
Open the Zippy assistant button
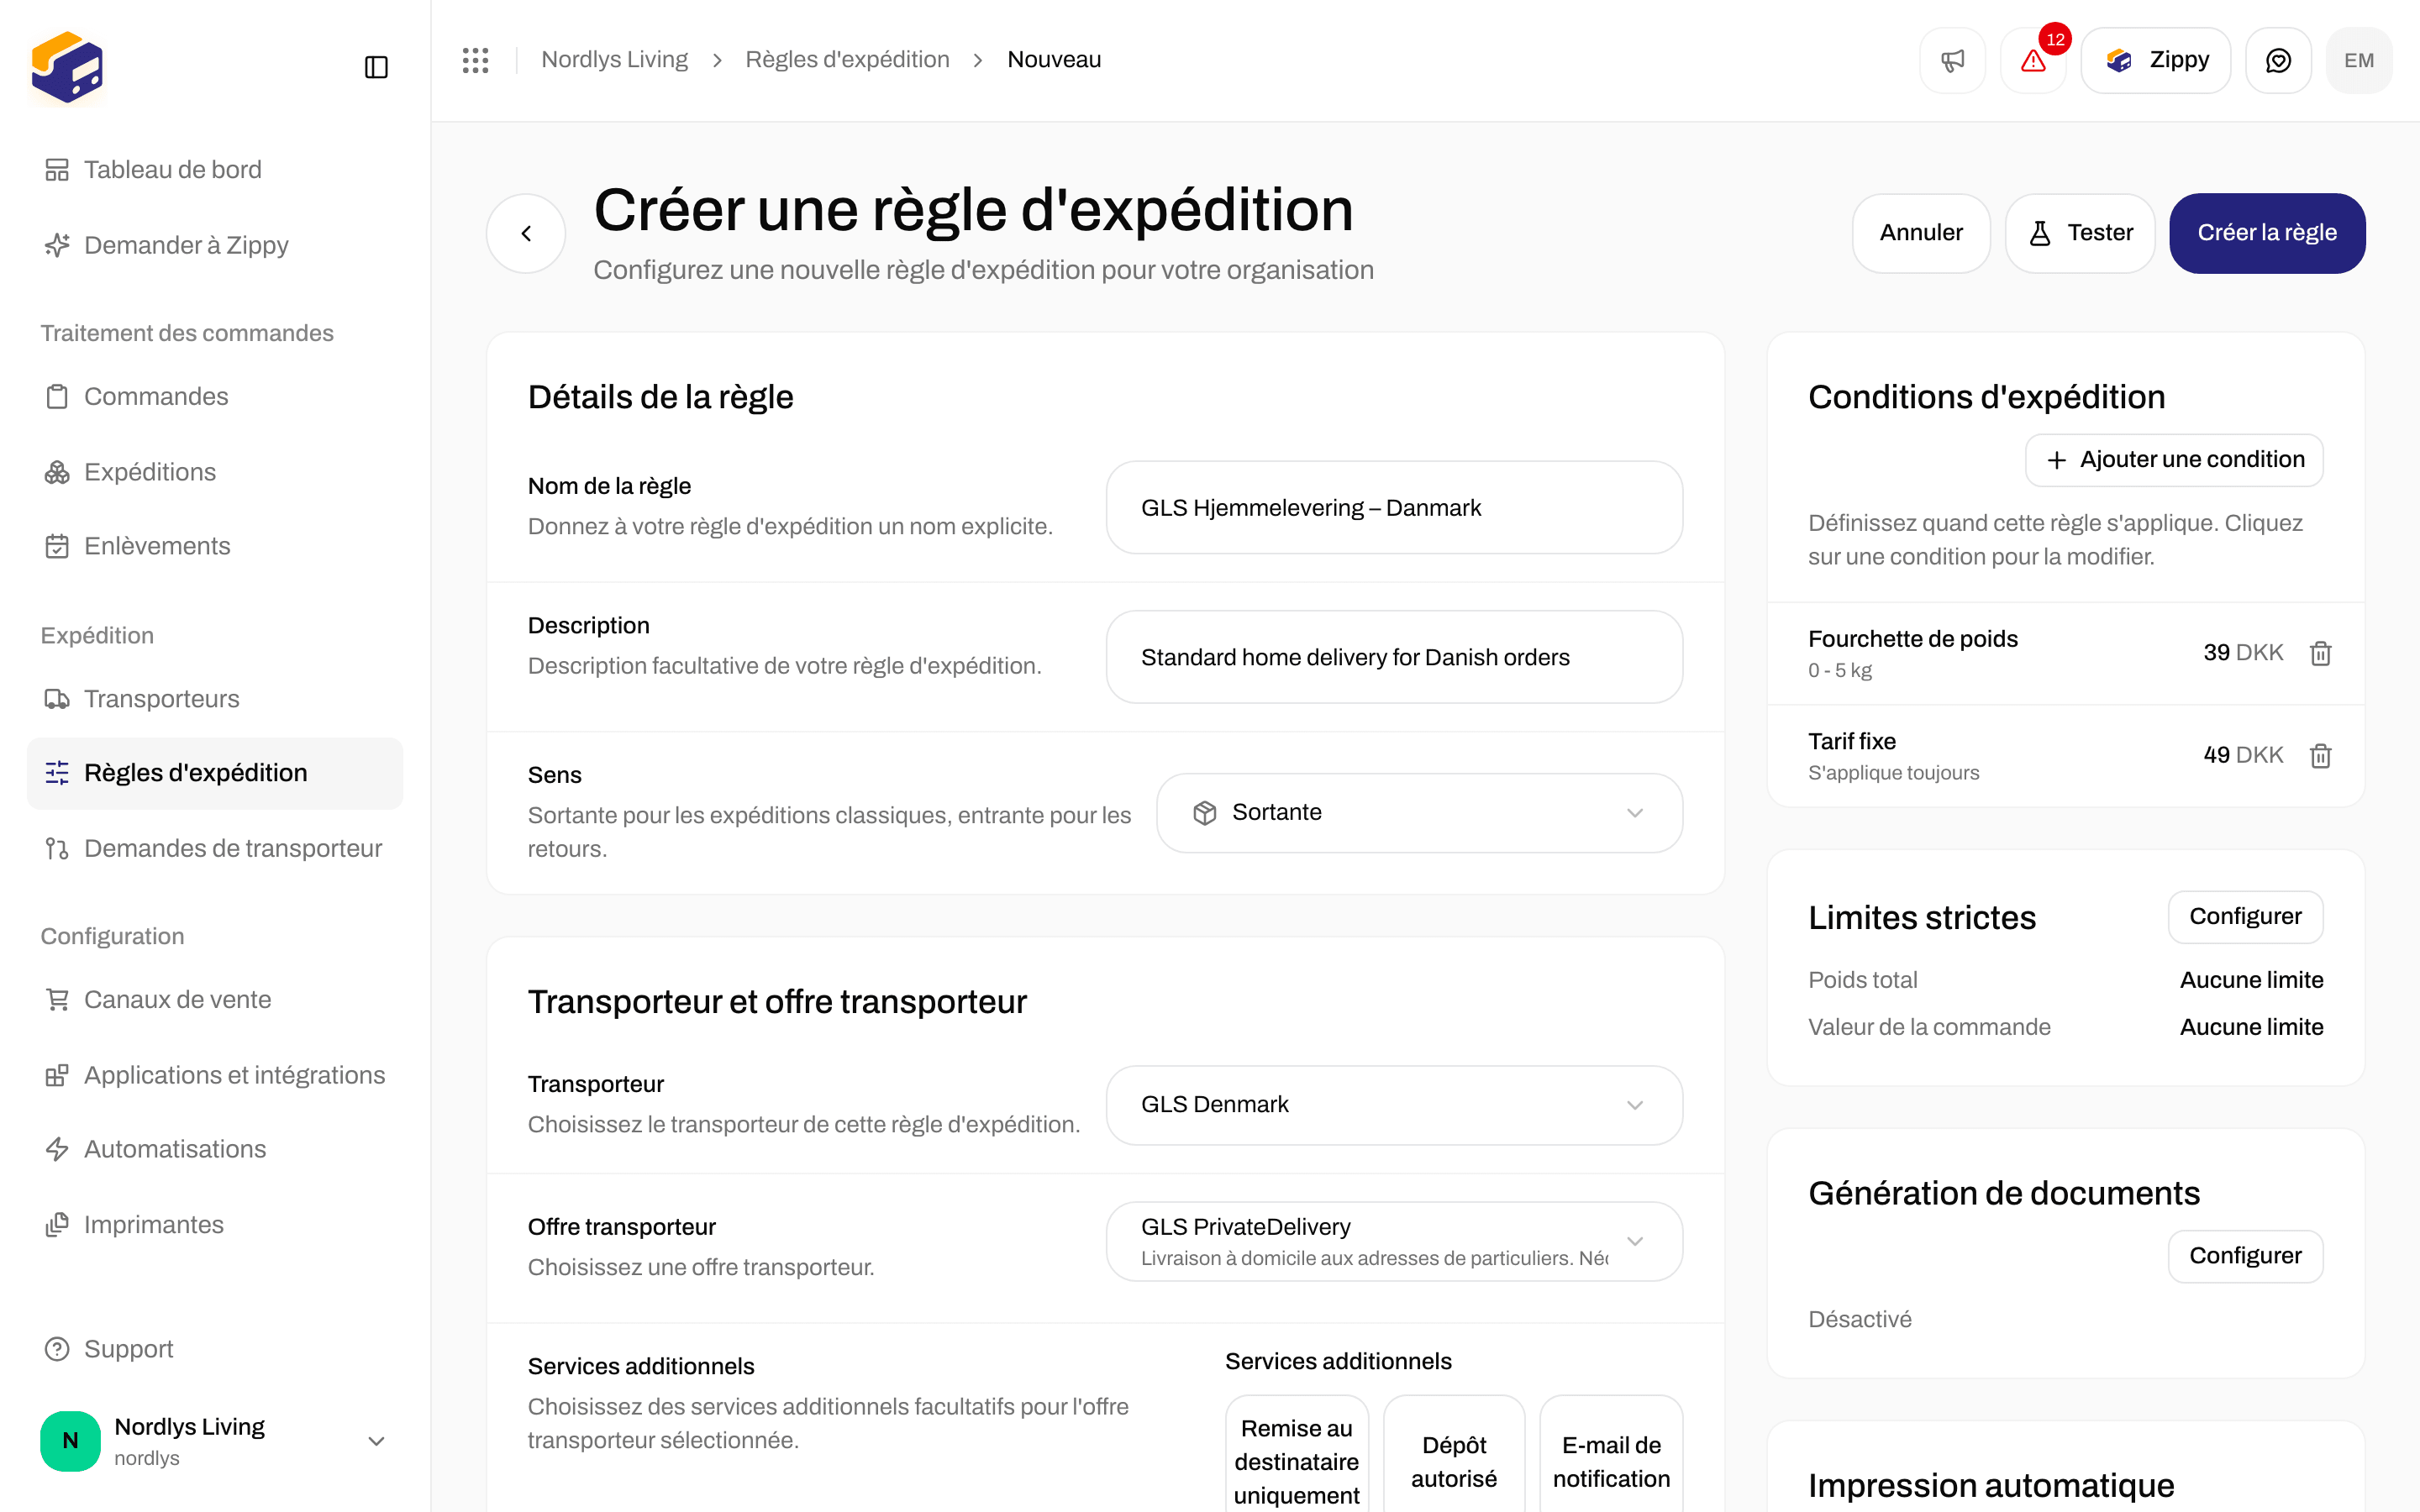[2156, 60]
